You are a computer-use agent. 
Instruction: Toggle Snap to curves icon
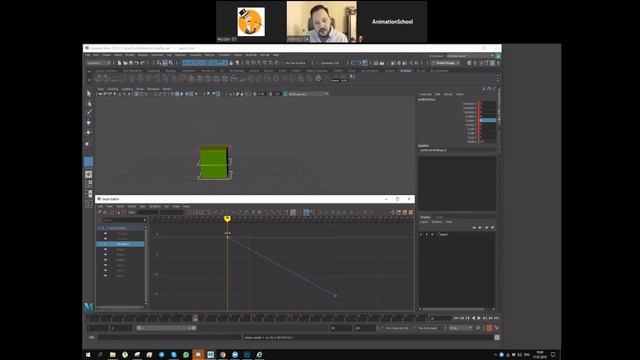(x=253, y=63)
